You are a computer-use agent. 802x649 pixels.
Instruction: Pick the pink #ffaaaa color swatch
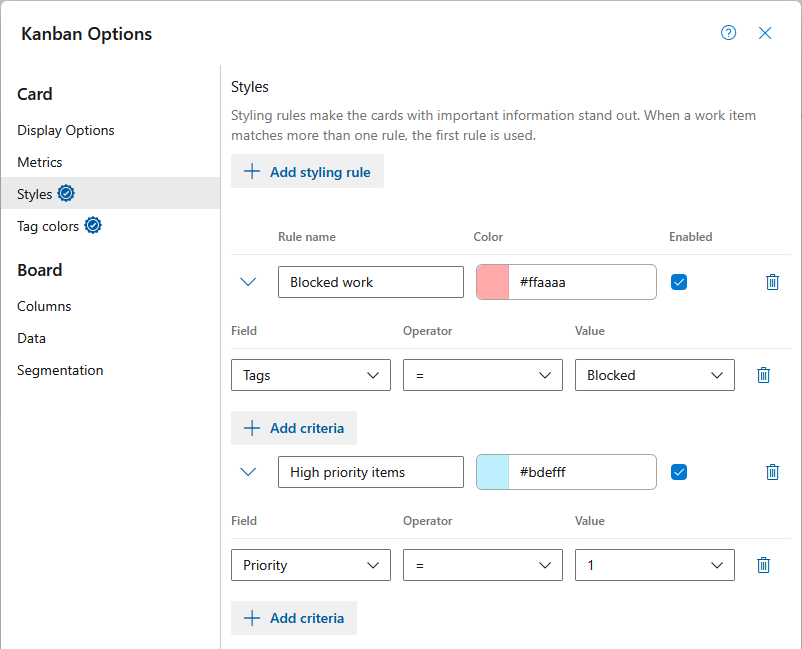tap(493, 282)
